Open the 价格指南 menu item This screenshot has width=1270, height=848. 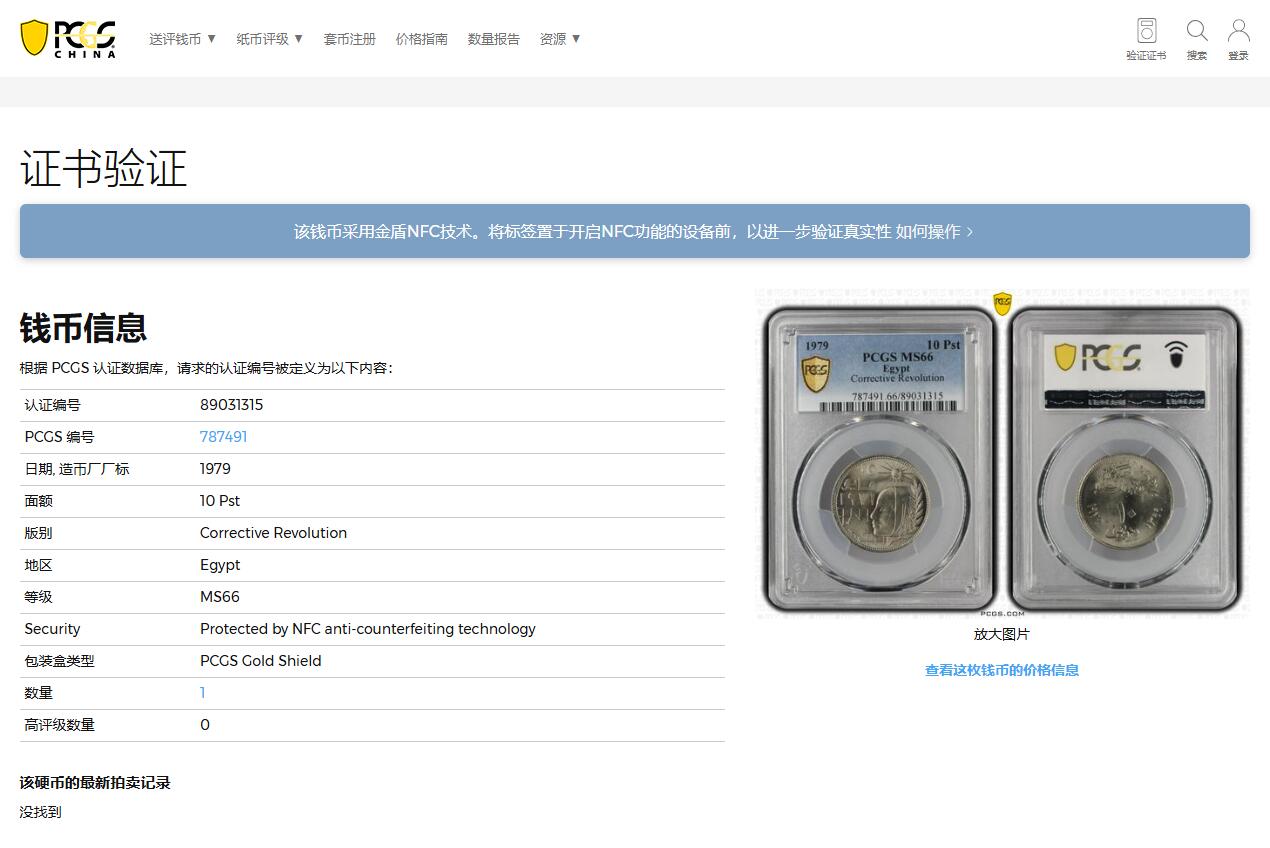422,39
